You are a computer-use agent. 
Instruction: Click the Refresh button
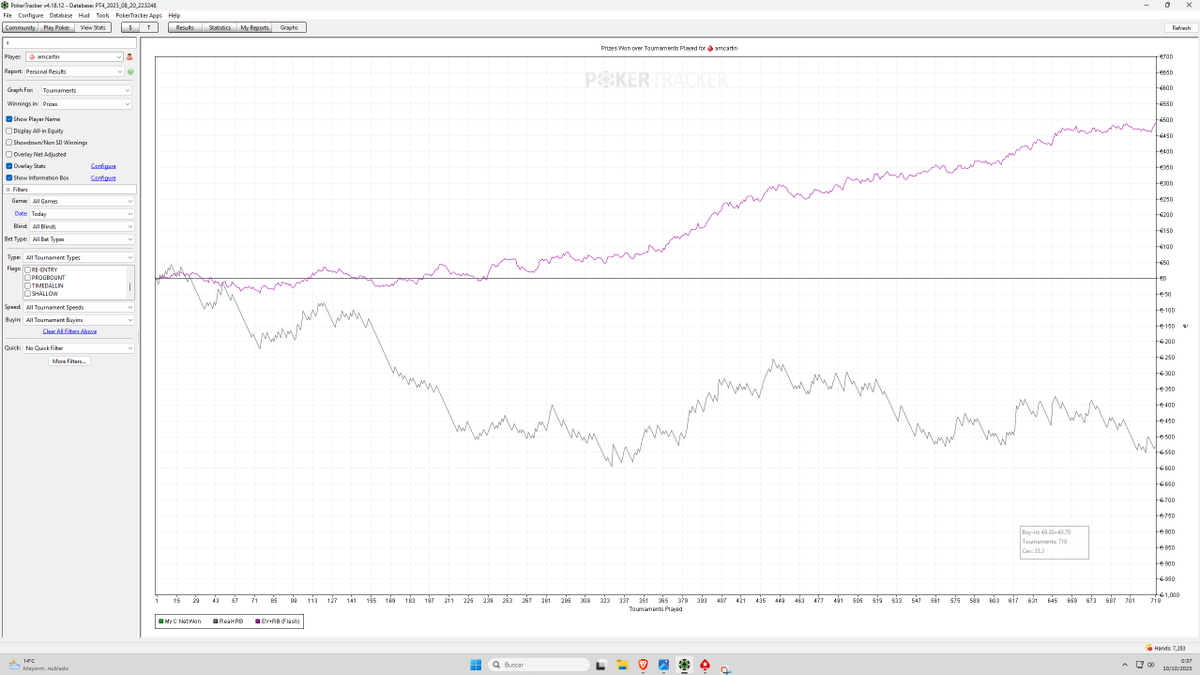[x=1181, y=28]
